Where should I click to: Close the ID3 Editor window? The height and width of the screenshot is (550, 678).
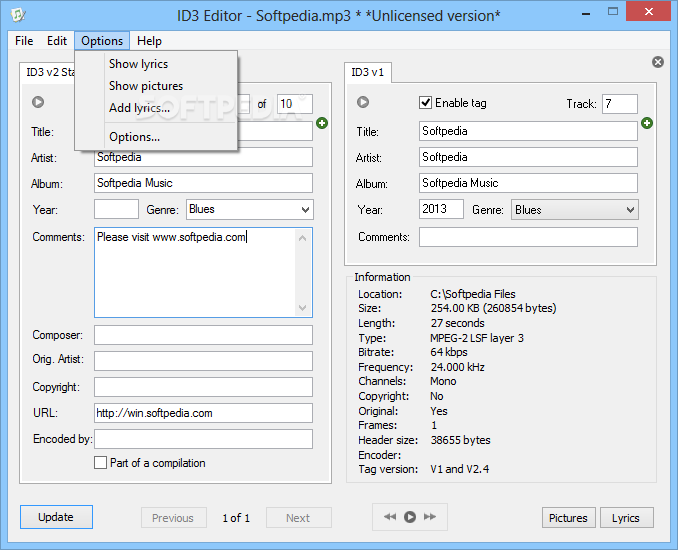648,12
